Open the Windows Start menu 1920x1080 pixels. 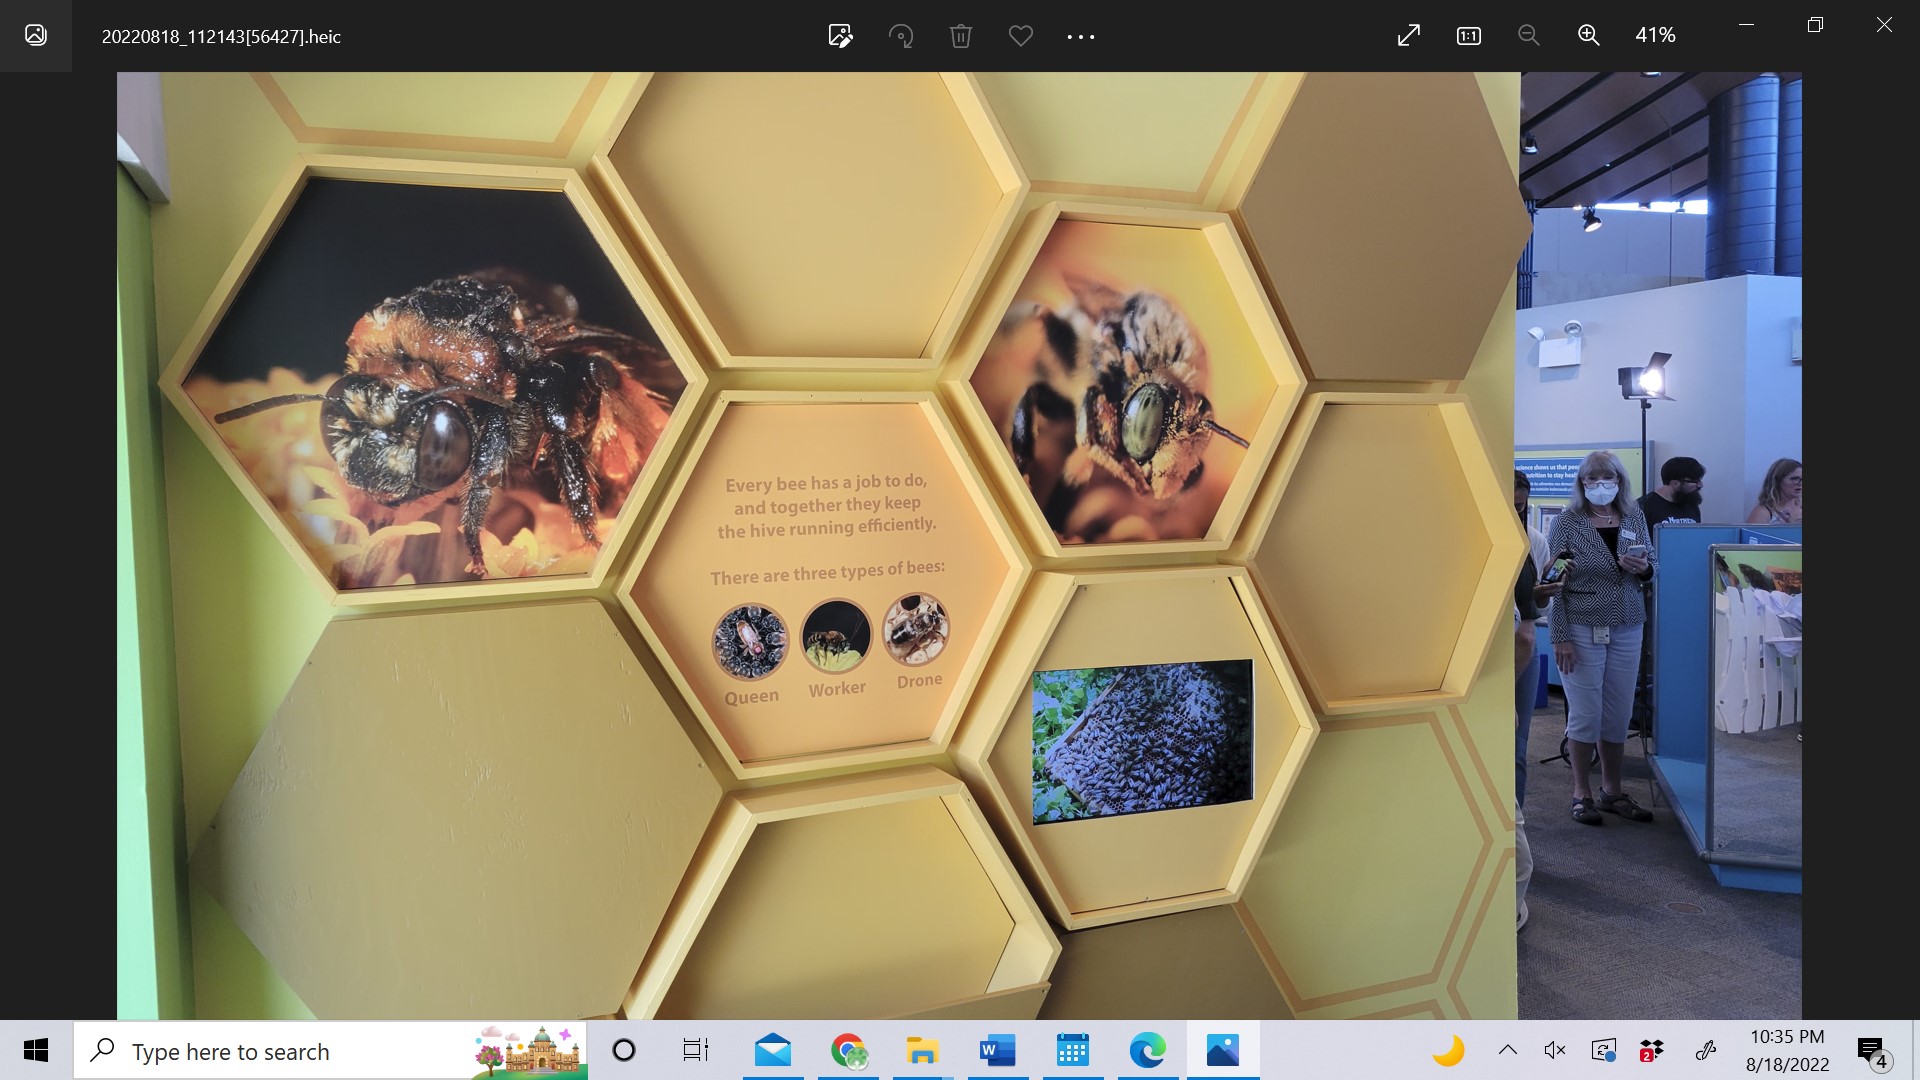pos(36,1050)
